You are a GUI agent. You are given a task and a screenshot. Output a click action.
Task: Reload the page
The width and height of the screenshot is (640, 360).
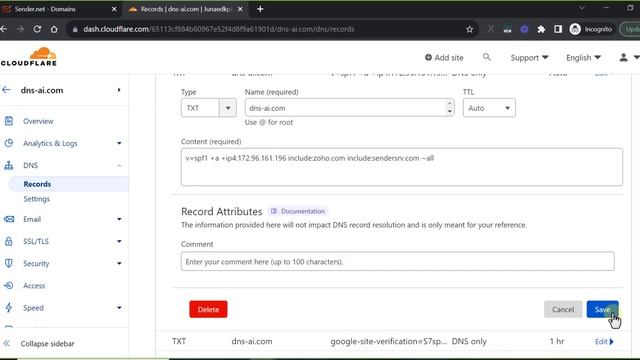point(37,29)
